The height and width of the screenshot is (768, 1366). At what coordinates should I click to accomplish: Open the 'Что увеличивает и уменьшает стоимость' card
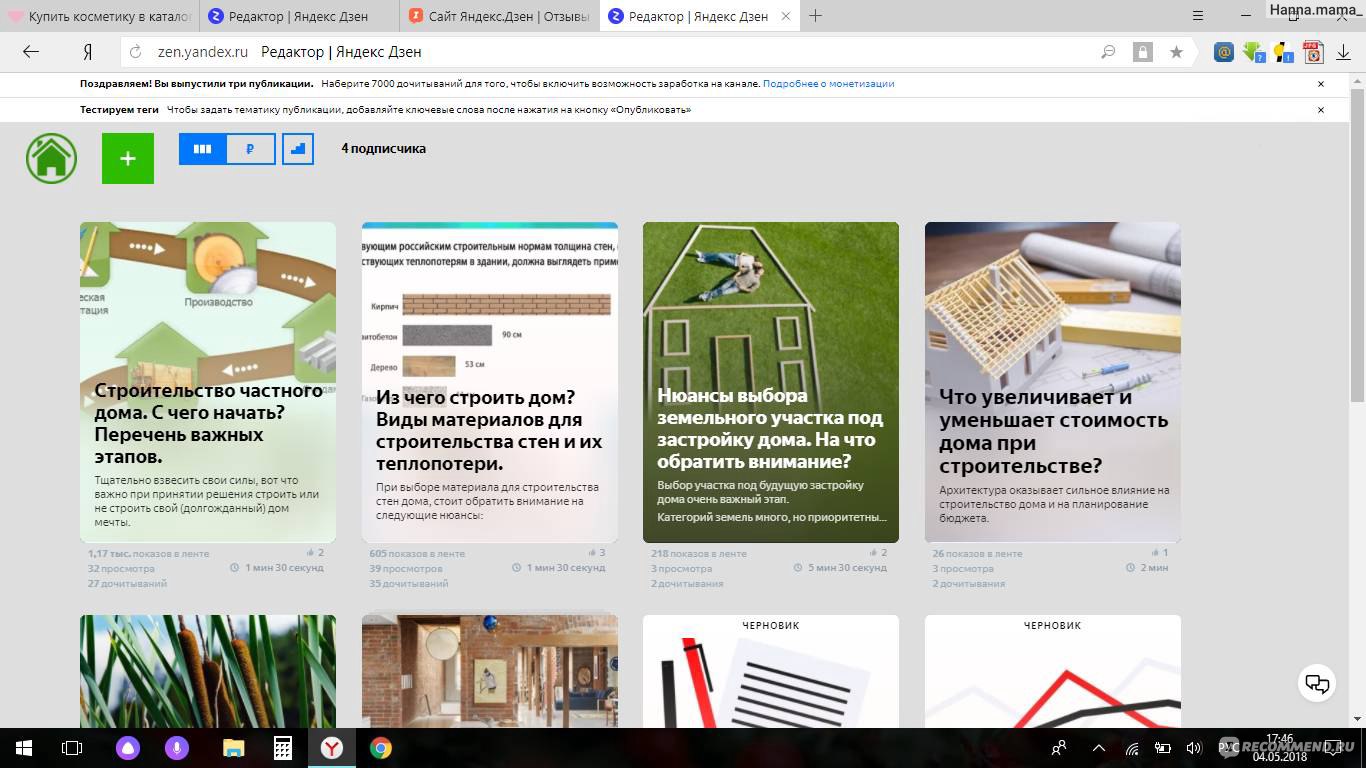1053,382
